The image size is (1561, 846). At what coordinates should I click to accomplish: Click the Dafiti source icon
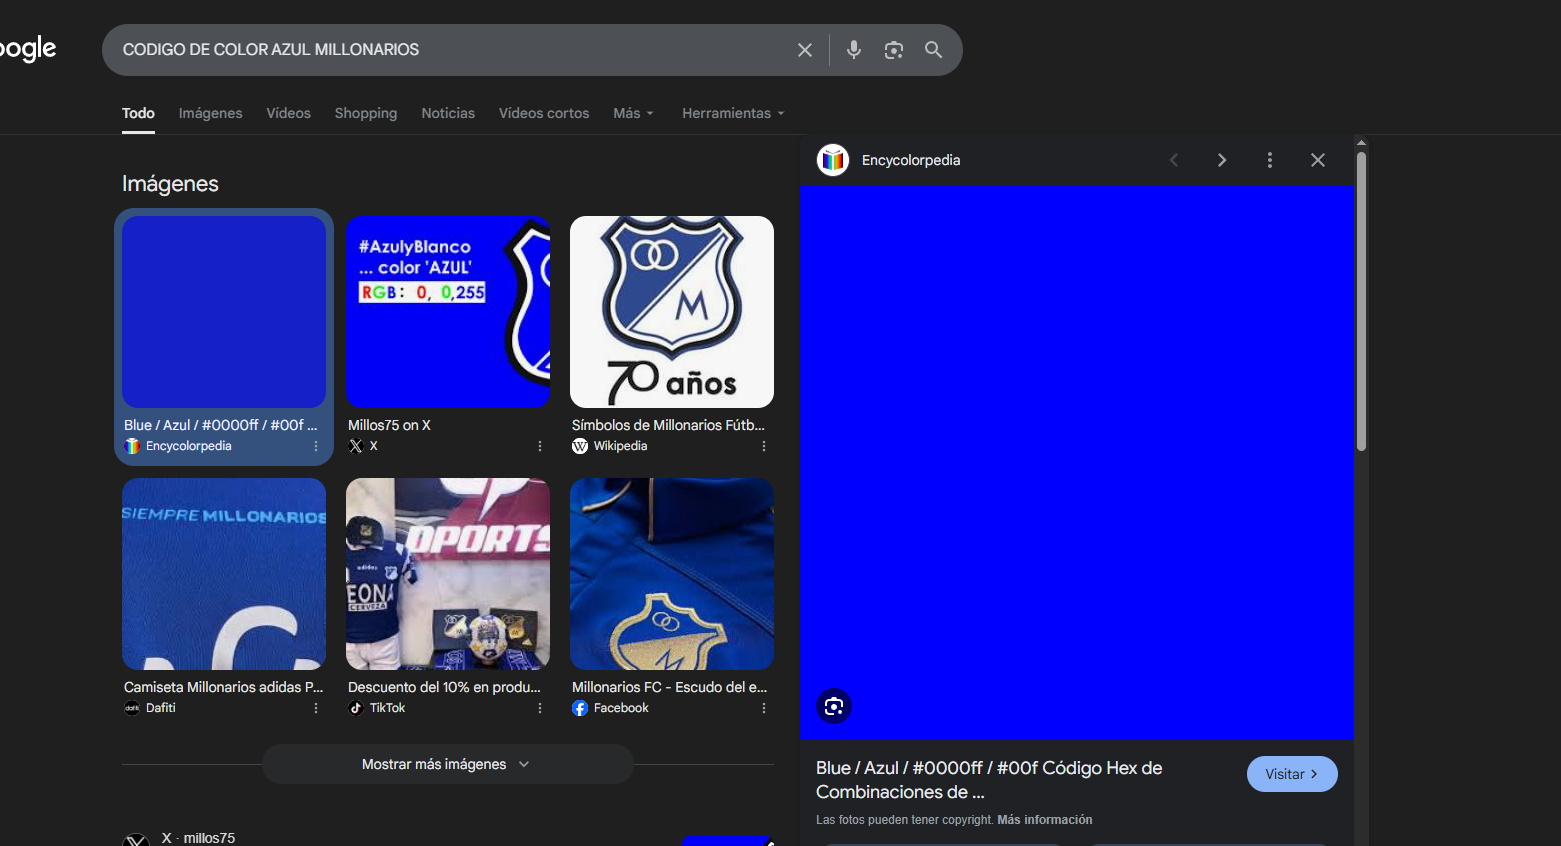pyautogui.click(x=132, y=708)
